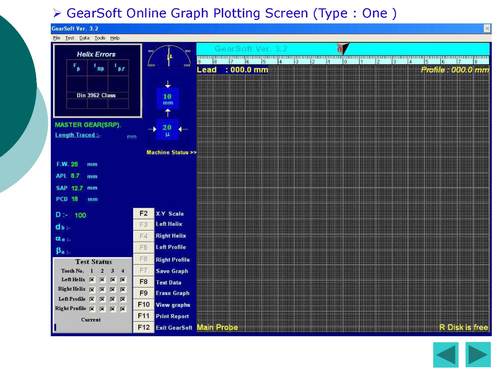
Task: Click the previous slide arrow icon
Action: 446,355
